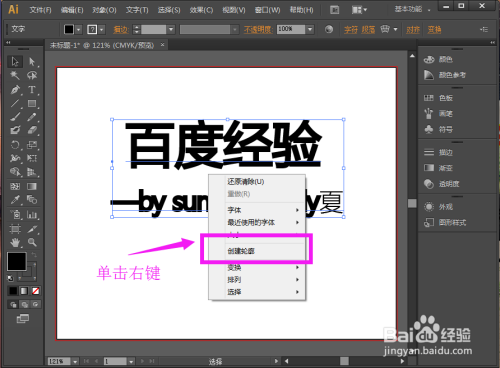The width and height of the screenshot is (500, 368).
Task: Open the 对象(O) menu
Action: click(x=104, y=10)
